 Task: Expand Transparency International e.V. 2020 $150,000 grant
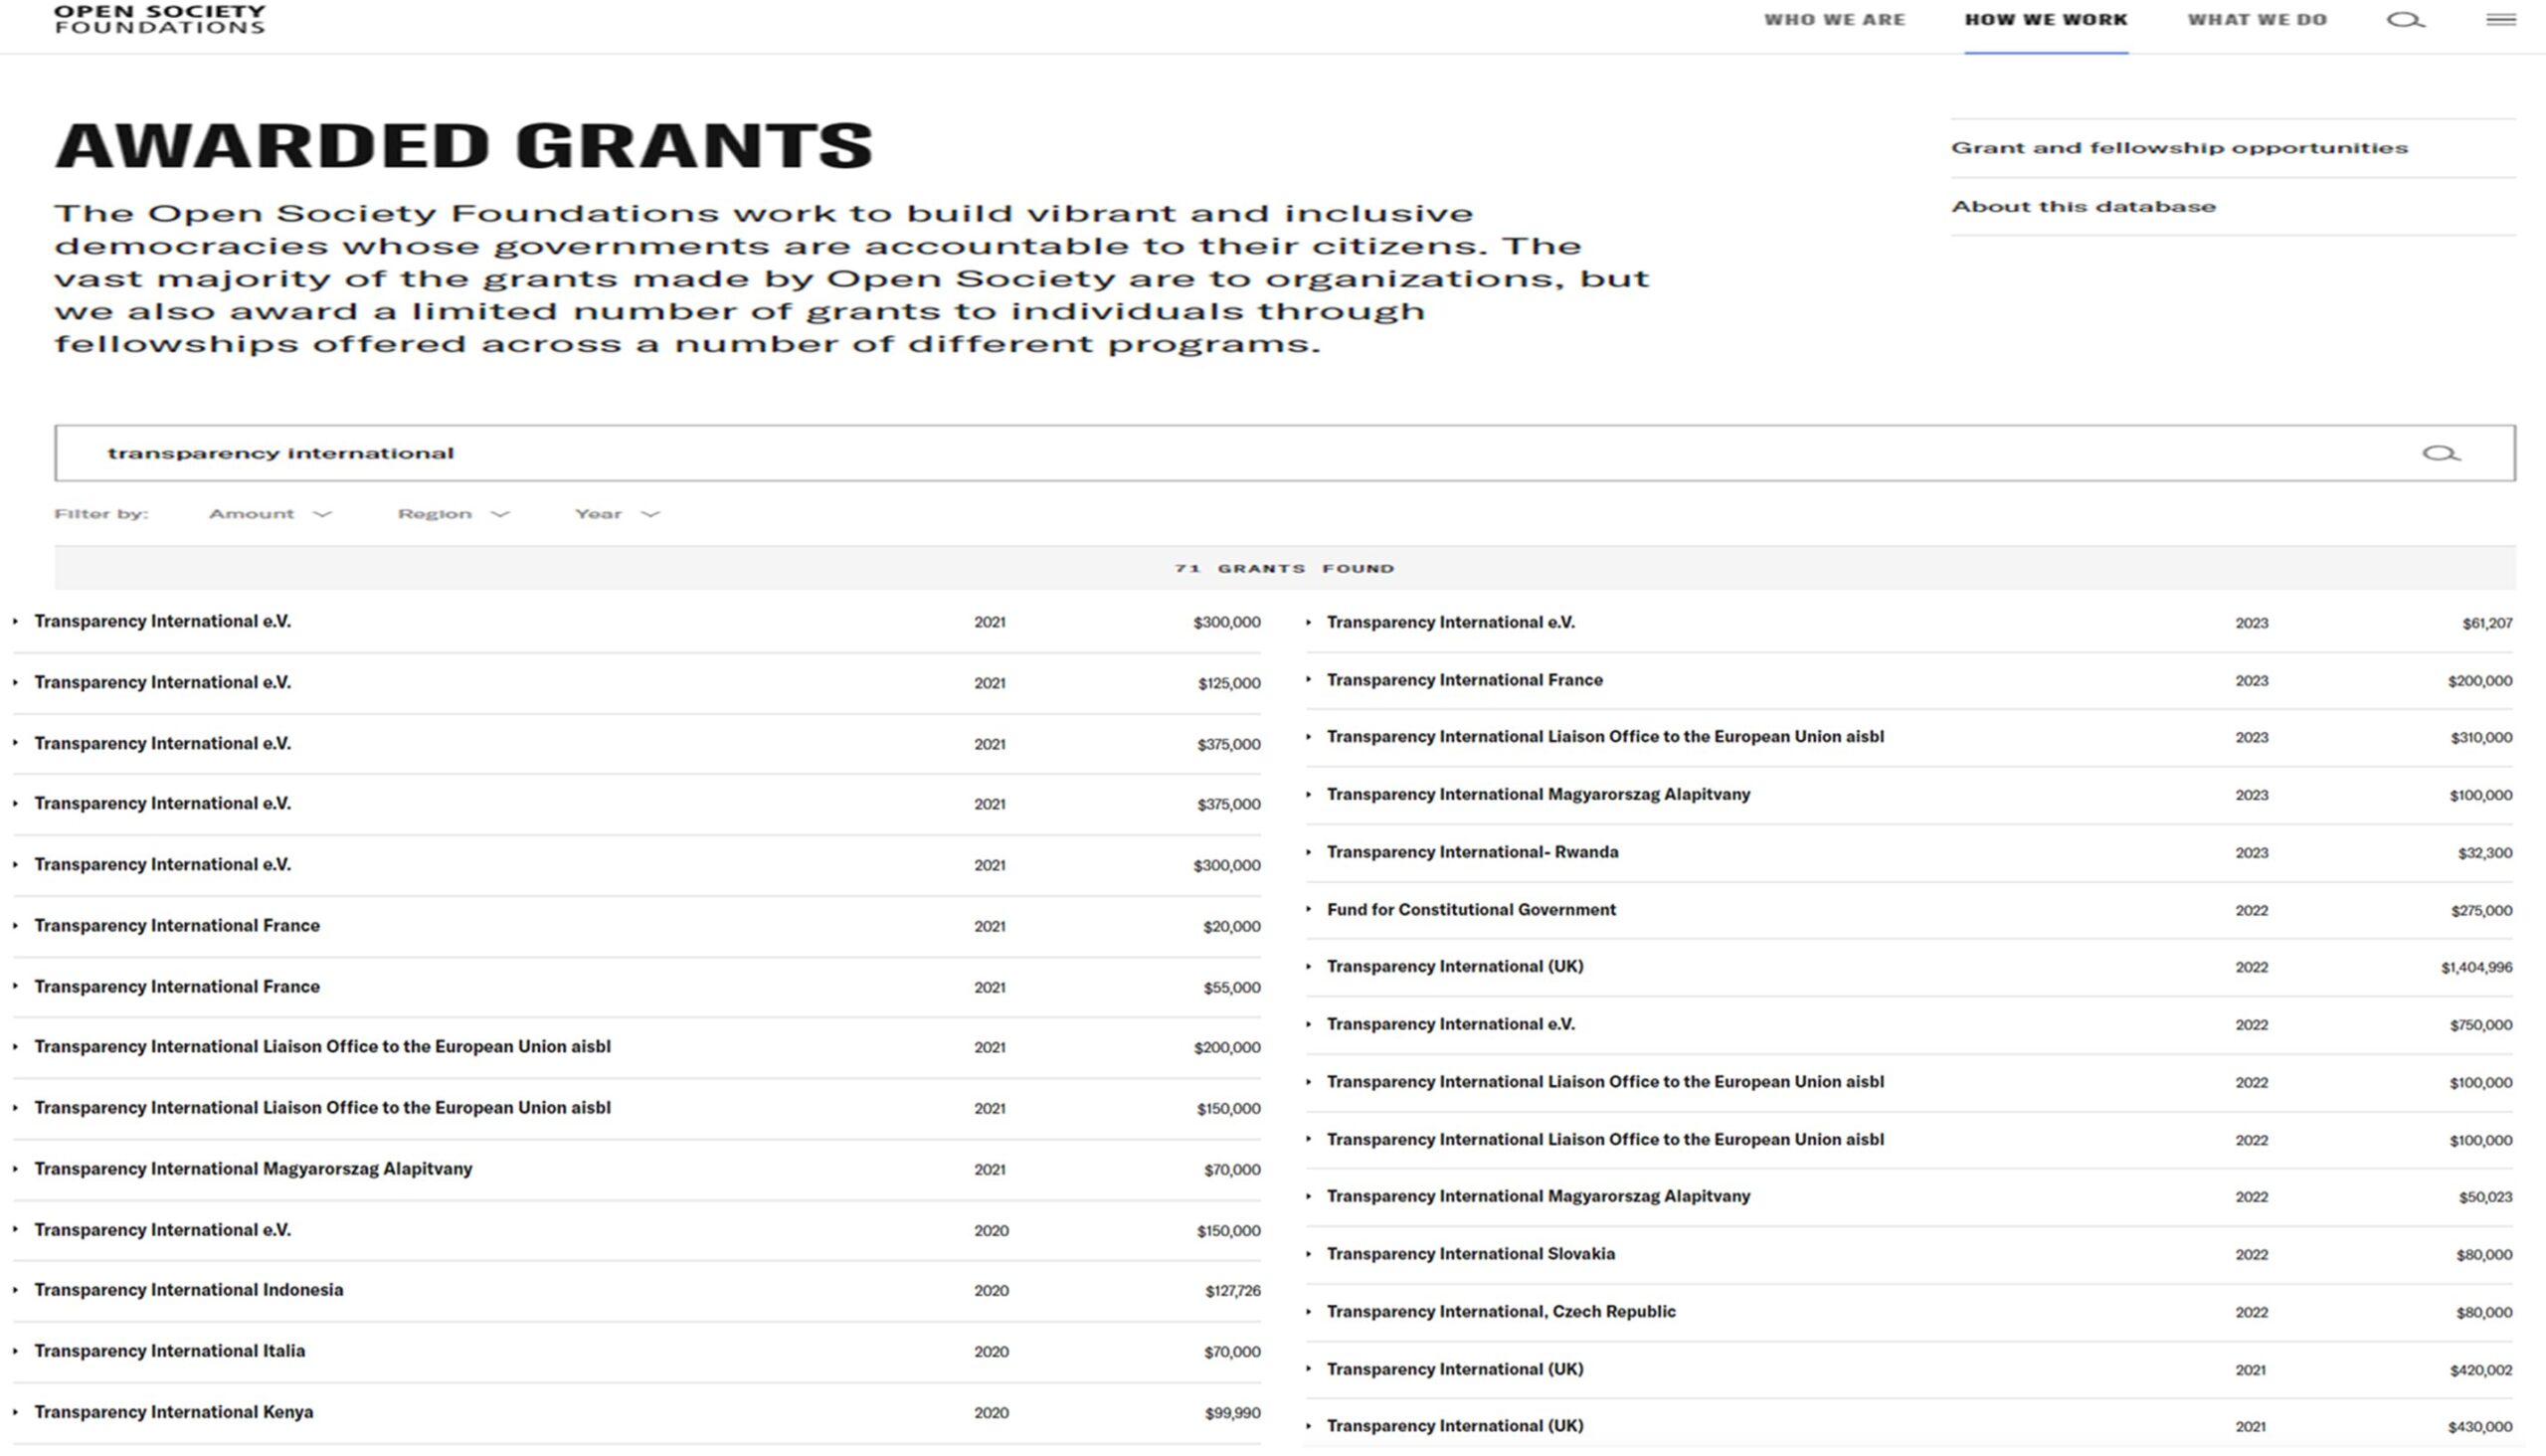pos(637,1230)
